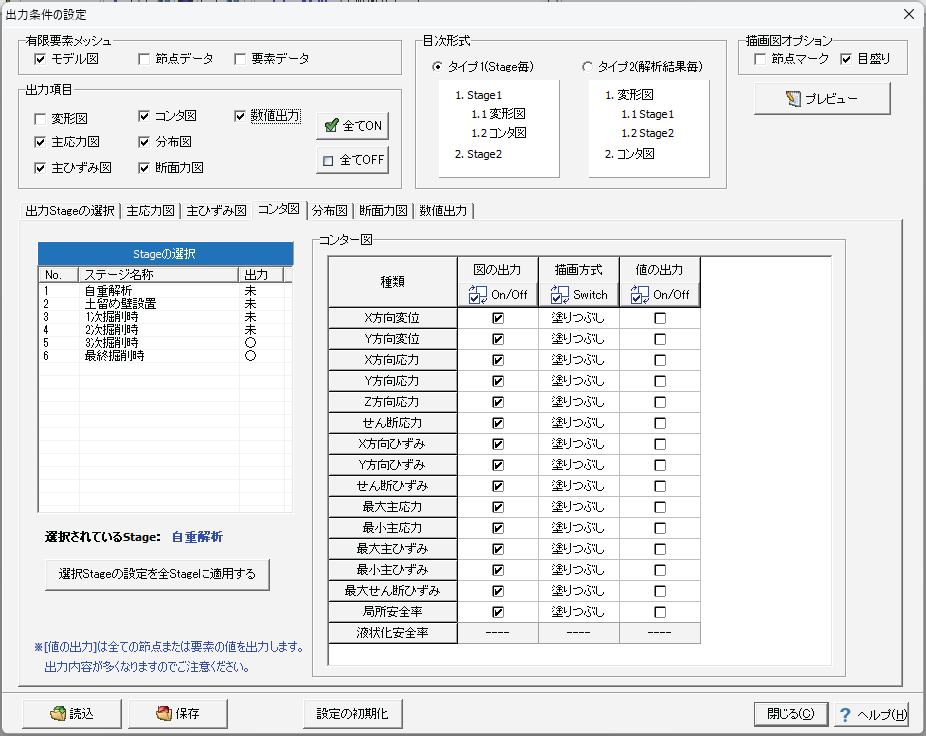The width and height of the screenshot is (926, 736).
Task: Open the プレビュー preview button
Action: 822,99
